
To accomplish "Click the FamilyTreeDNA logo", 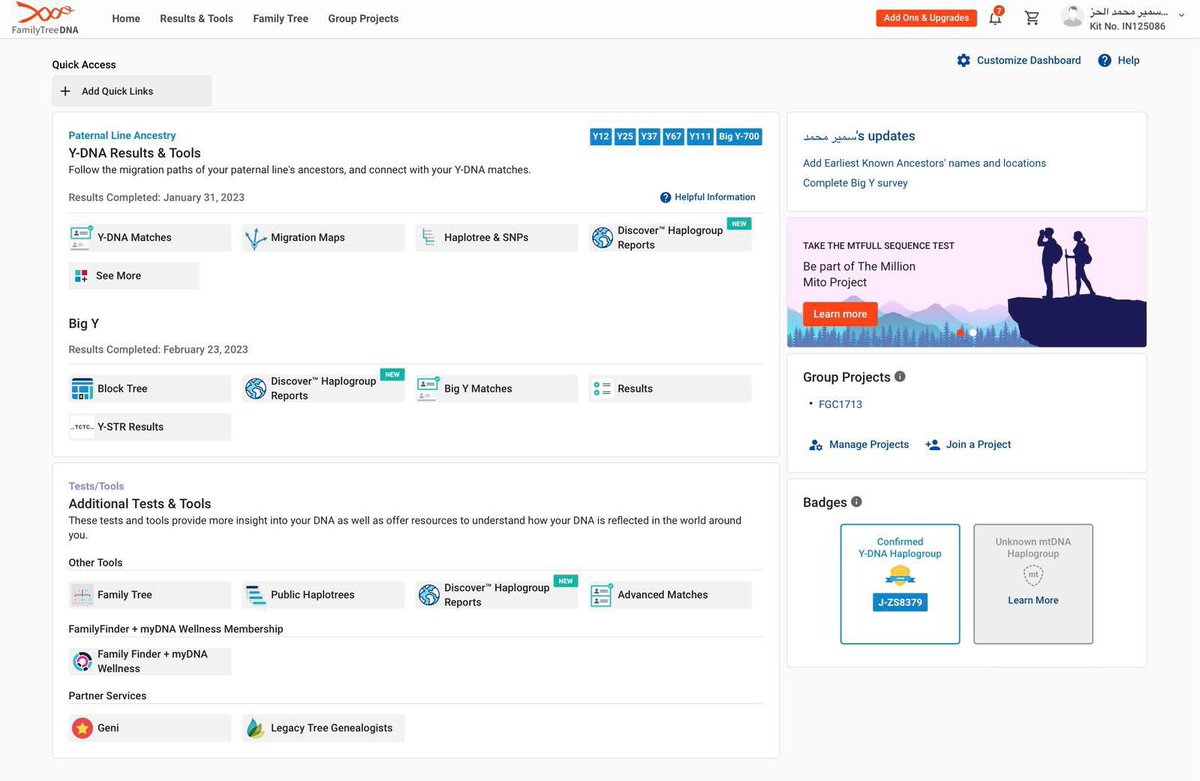I will click(45, 18).
